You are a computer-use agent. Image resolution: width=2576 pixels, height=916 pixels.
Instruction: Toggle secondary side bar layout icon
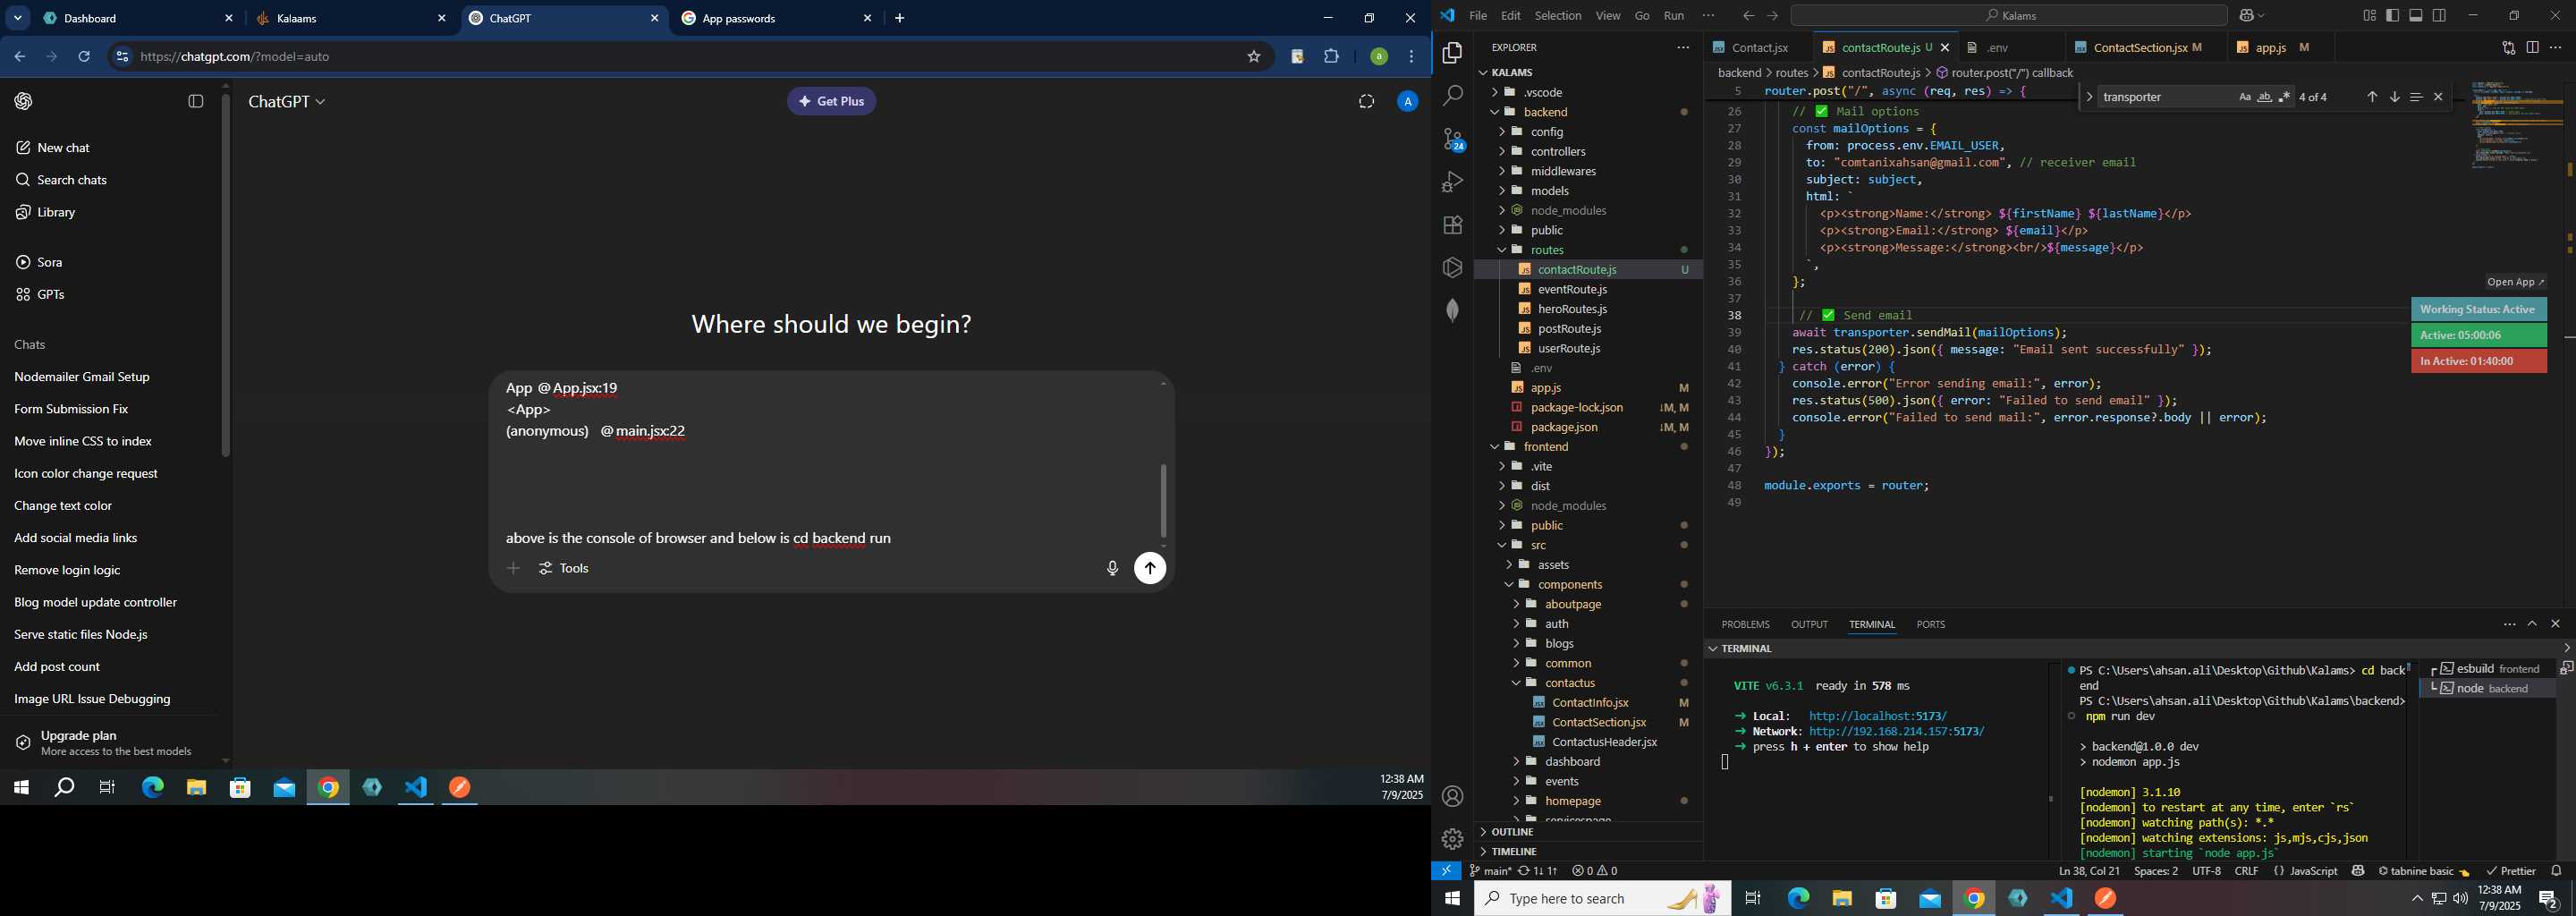pyautogui.click(x=2440, y=15)
